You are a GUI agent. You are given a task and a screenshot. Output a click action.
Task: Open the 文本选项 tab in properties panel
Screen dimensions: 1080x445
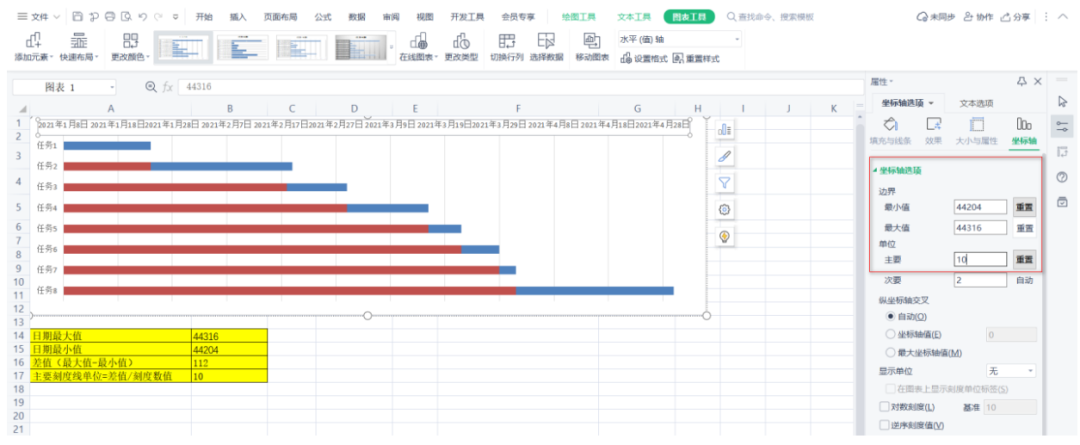976,103
